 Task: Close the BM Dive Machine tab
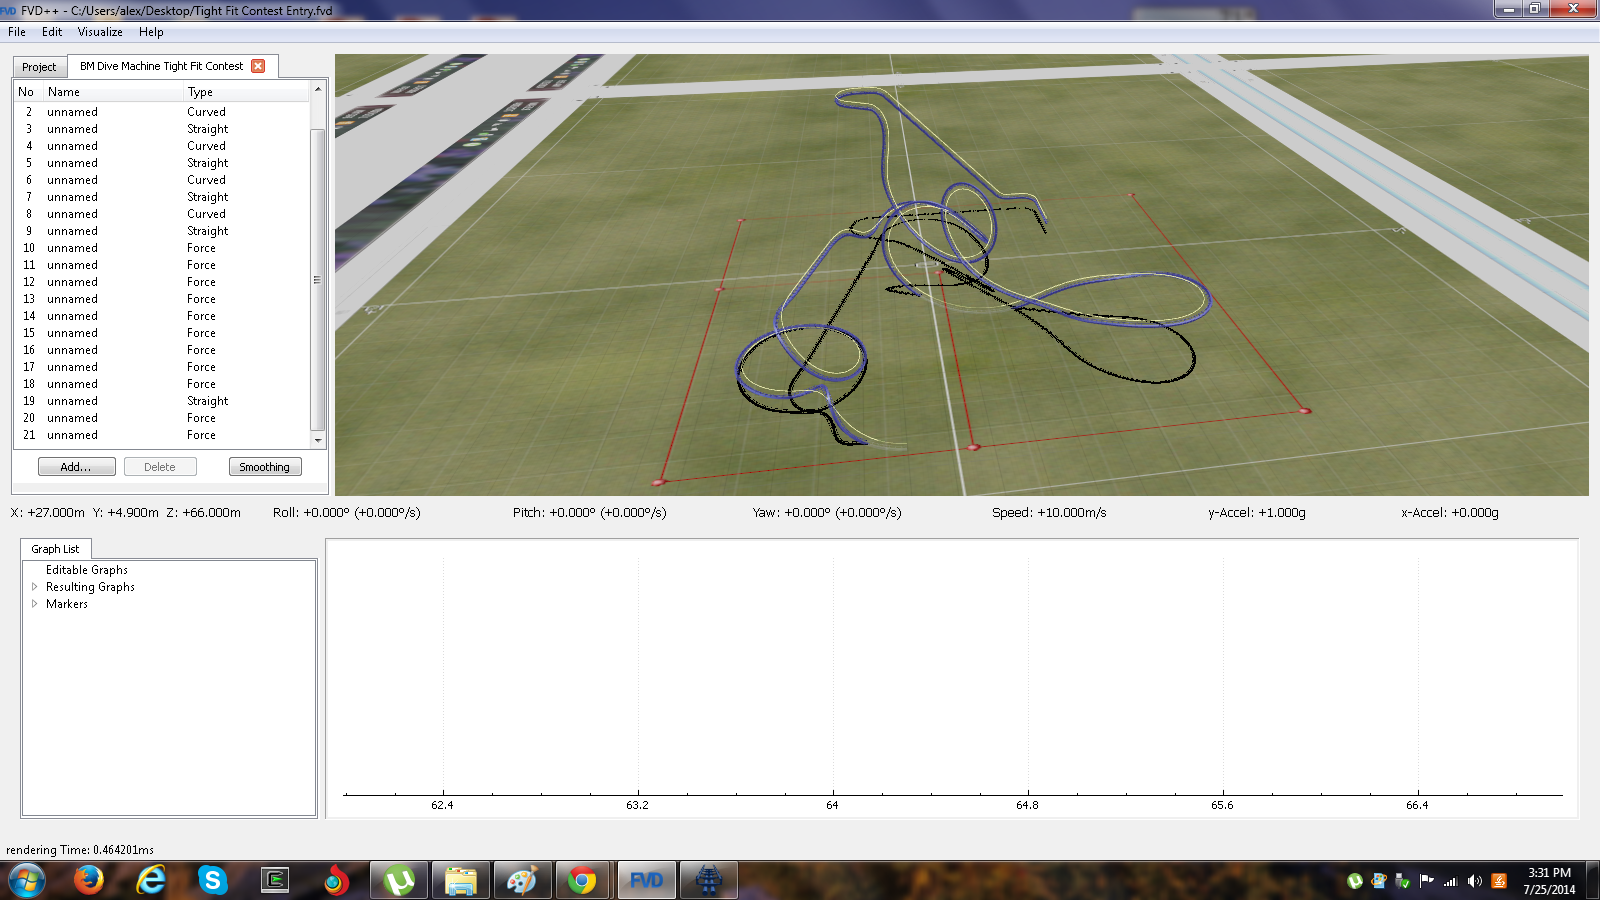(x=258, y=66)
